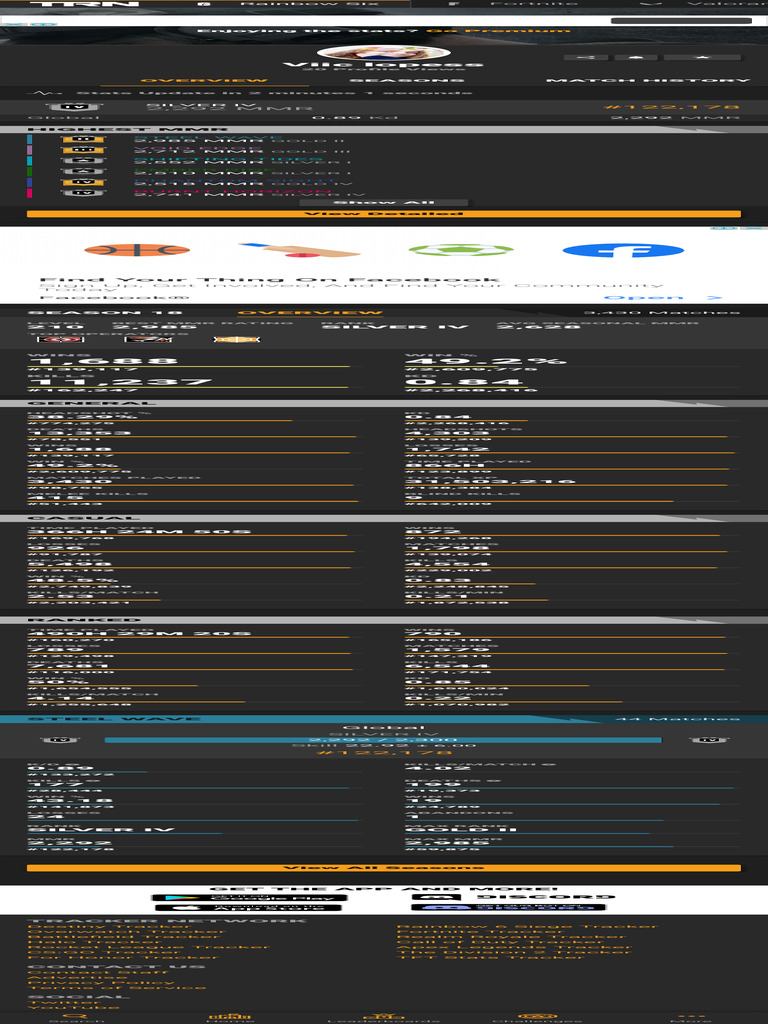Open More menu in bottom navigation
The height and width of the screenshot is (1024, 768).
pos(691,1018)
